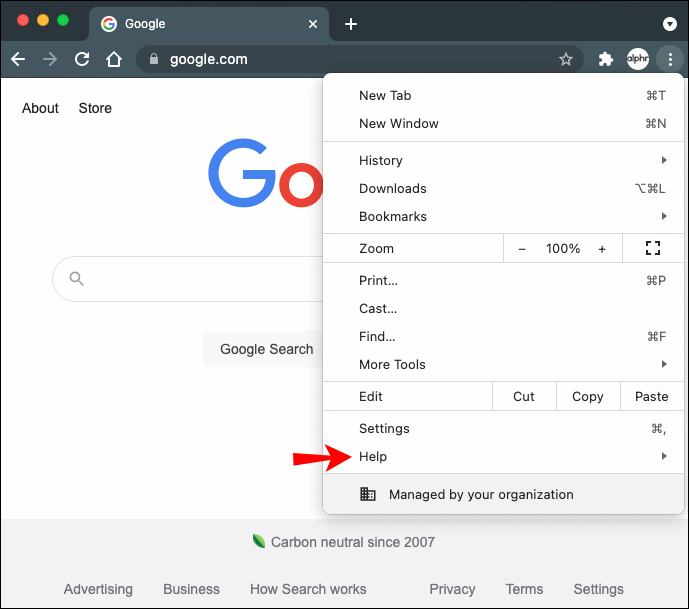This screenshot has height=609, width=689.
Task: Click the search magnifier icon in Google box
Action: [76, 279]
